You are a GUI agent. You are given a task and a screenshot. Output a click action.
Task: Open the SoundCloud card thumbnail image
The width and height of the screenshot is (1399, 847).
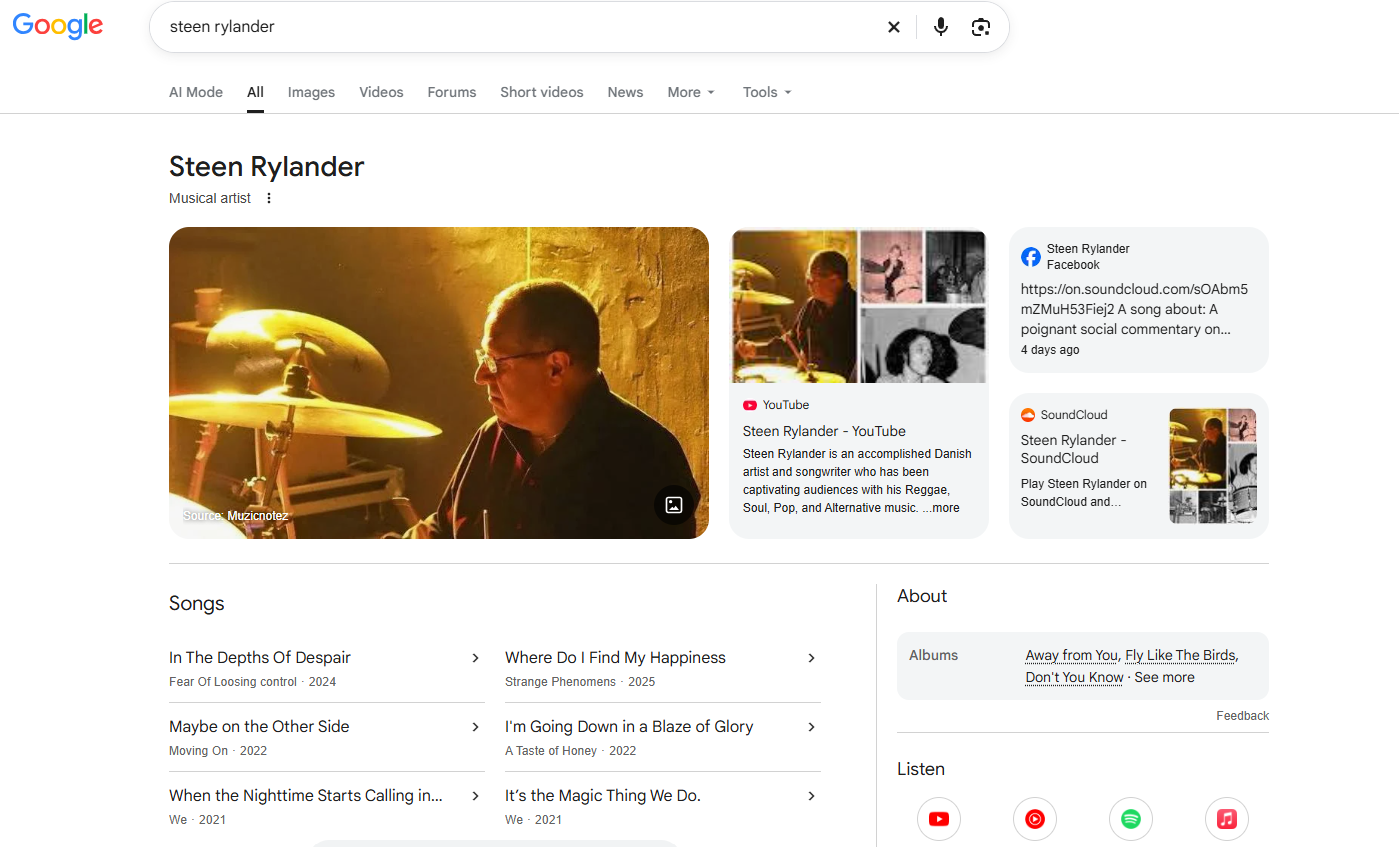click(x=1213, y=466)
